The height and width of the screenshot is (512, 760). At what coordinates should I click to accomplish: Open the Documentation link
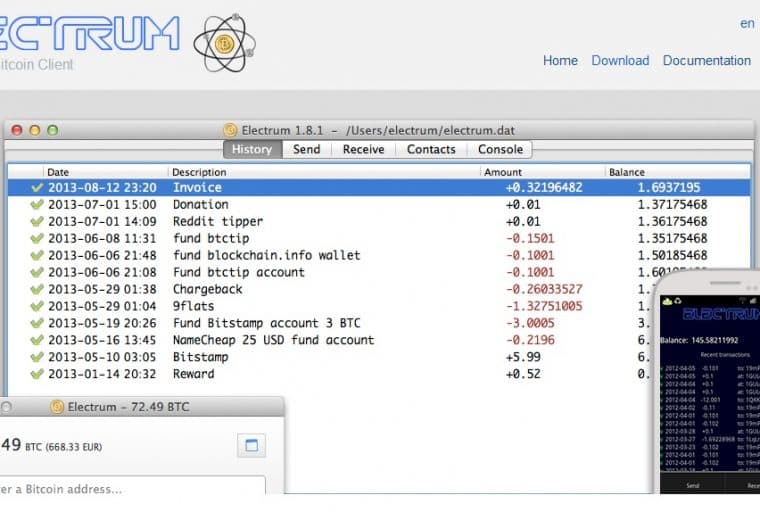pyautogui.click(x=707, y=61)
